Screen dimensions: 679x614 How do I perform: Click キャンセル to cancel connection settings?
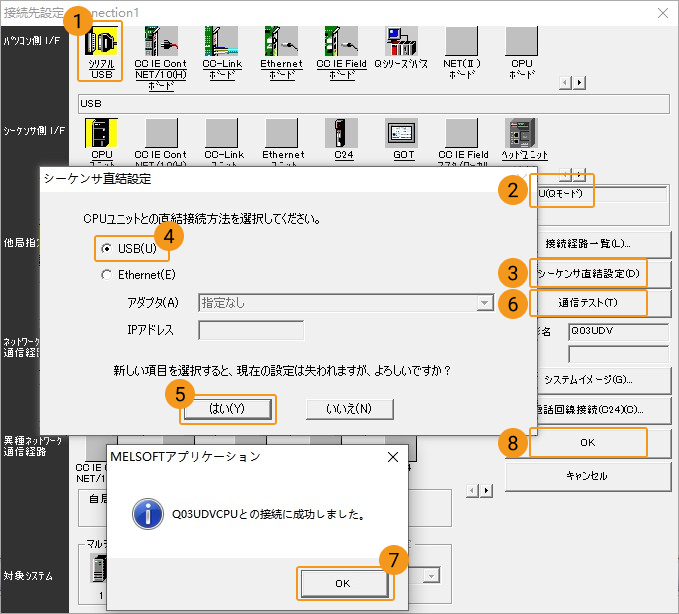588,476
